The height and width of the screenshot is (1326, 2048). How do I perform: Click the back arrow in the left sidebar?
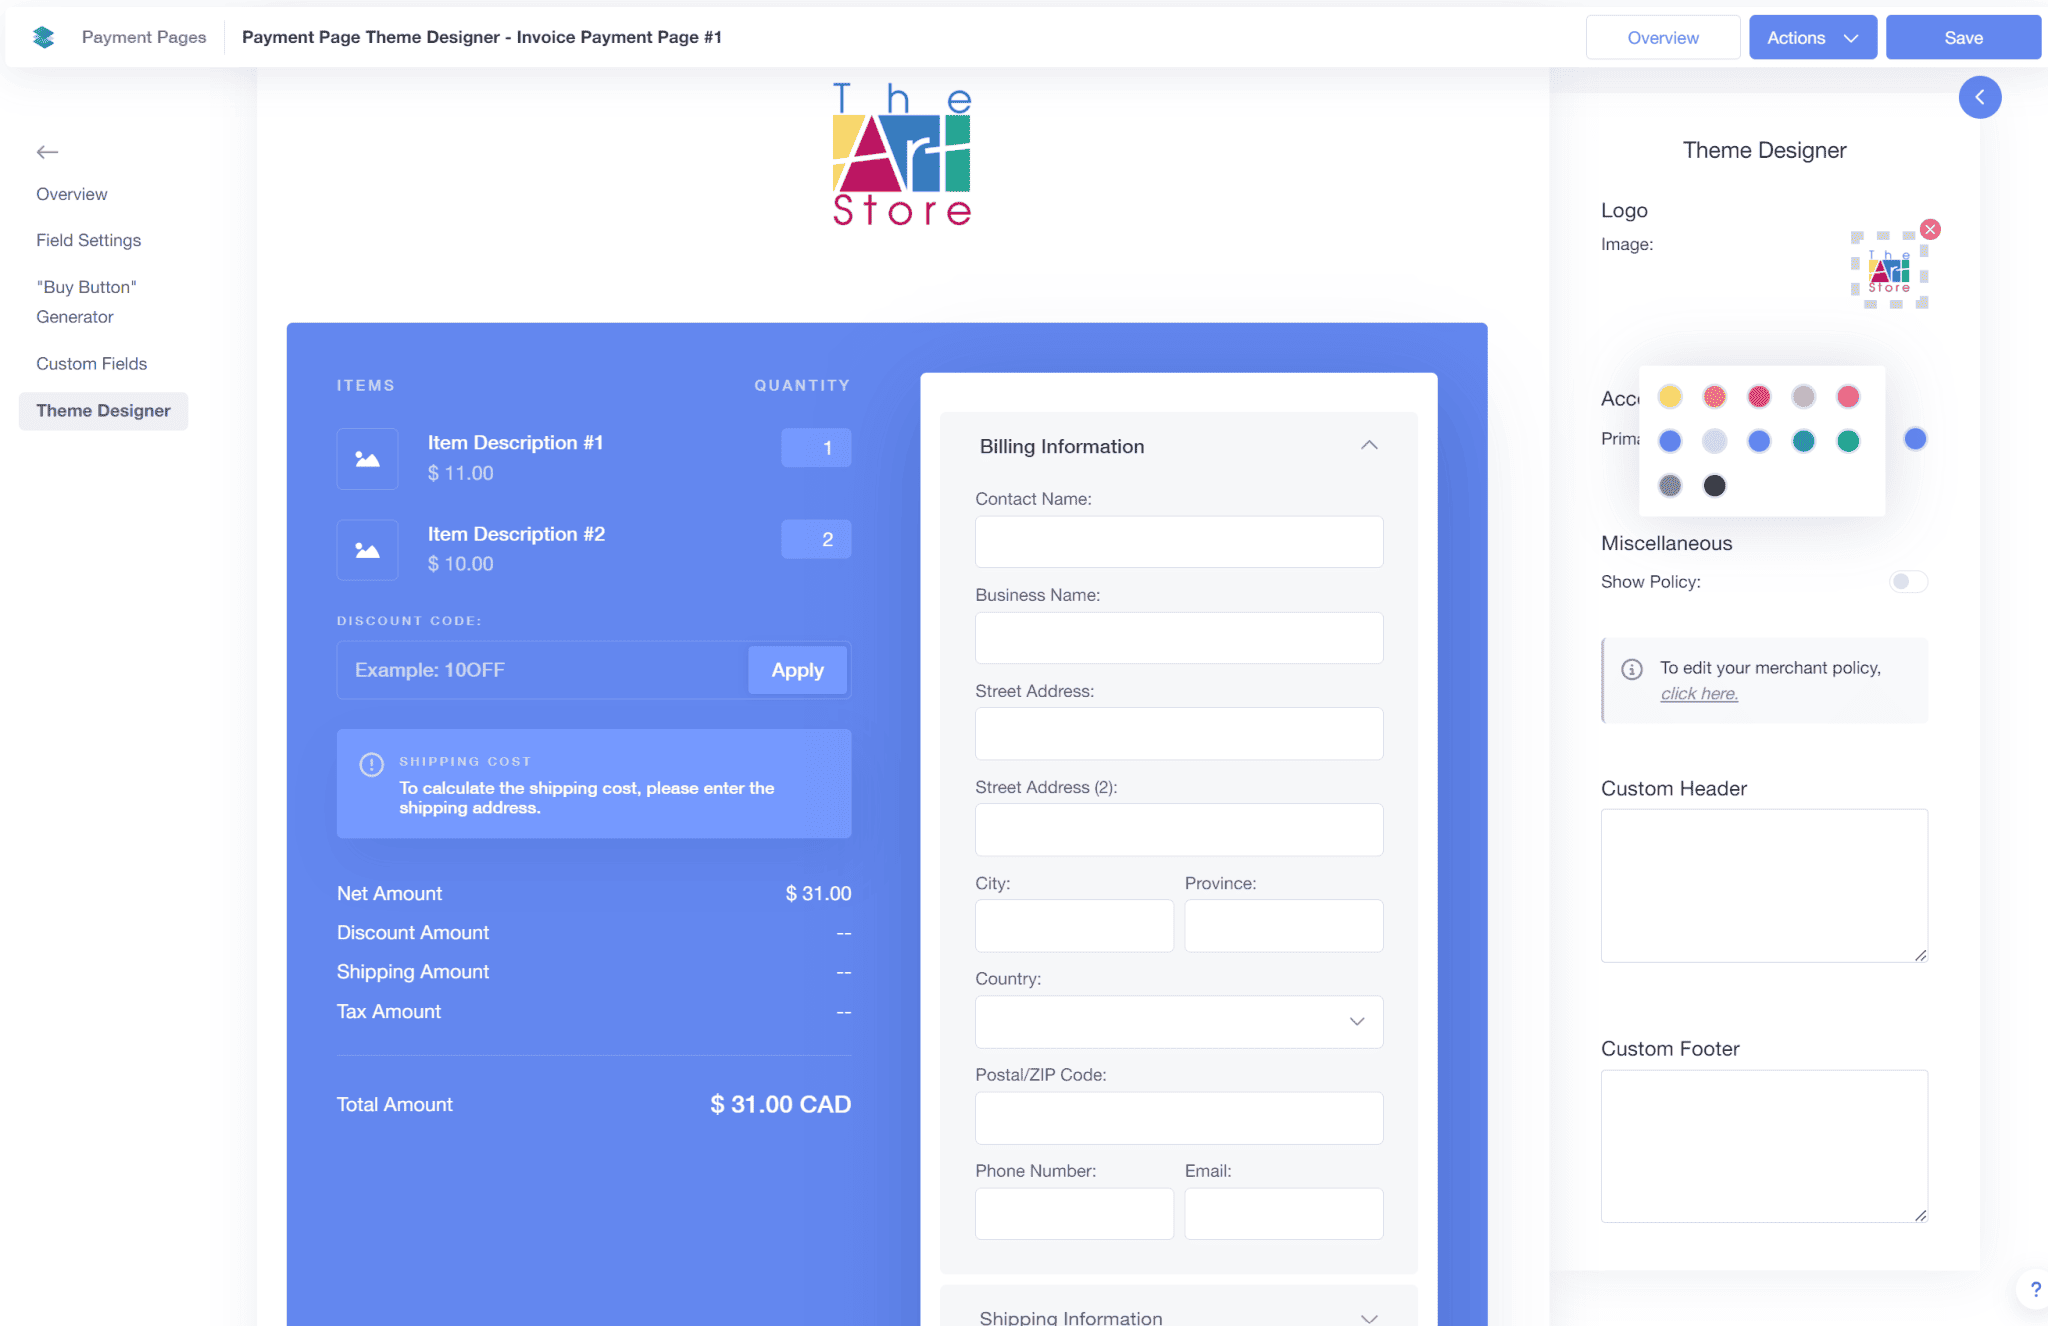point(47,152)
